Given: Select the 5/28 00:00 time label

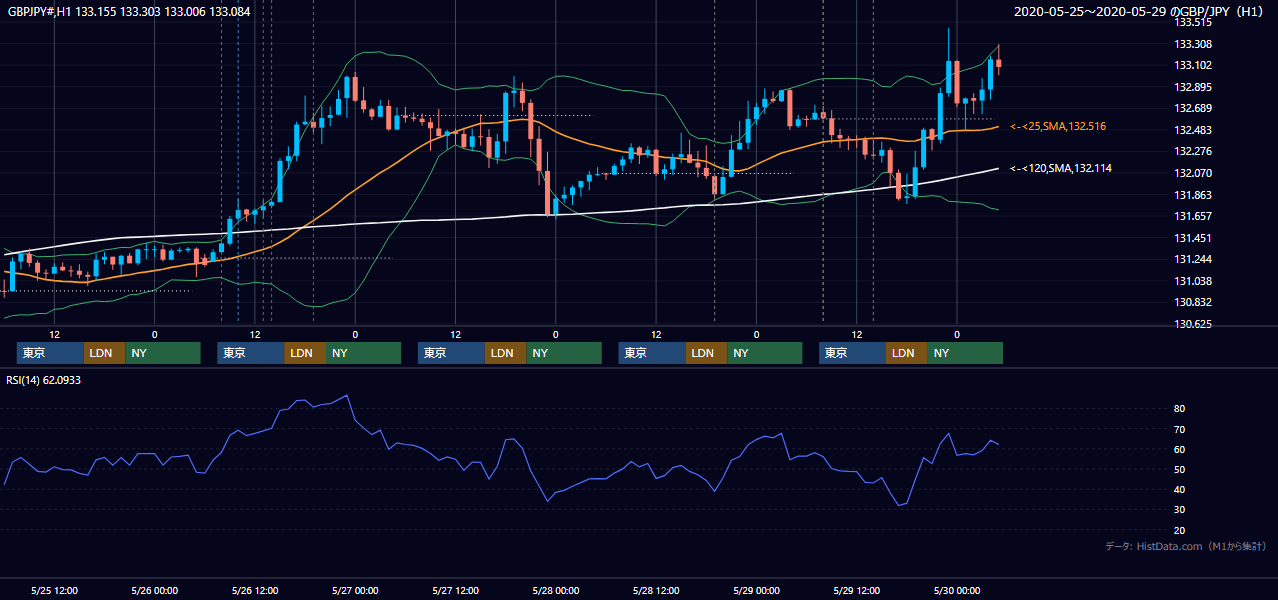Looking at the screenshot, I should tap(556, 590).
